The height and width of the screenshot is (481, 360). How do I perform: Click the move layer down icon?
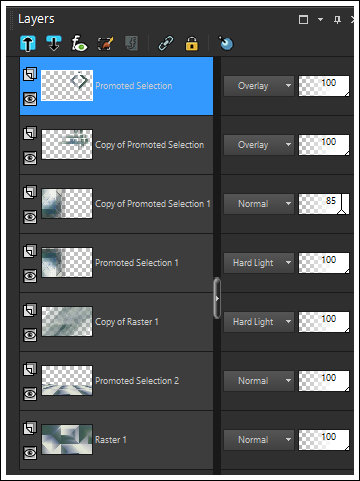(54, 43)
